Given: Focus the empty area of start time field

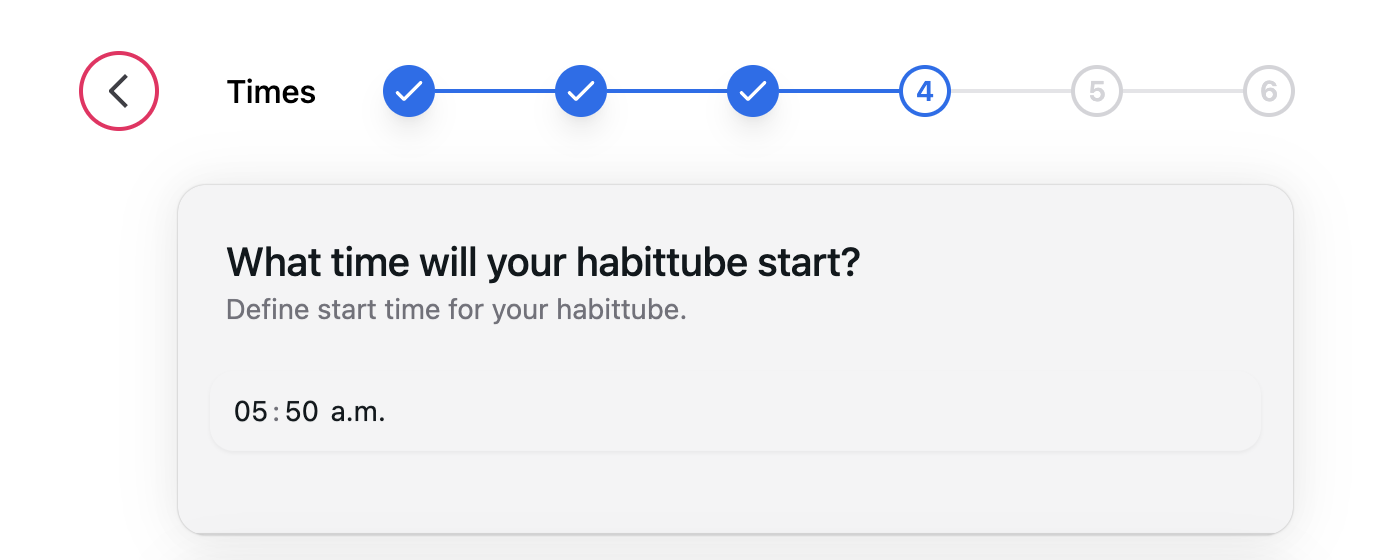Looking at the screenshot, I should point(800,412).
